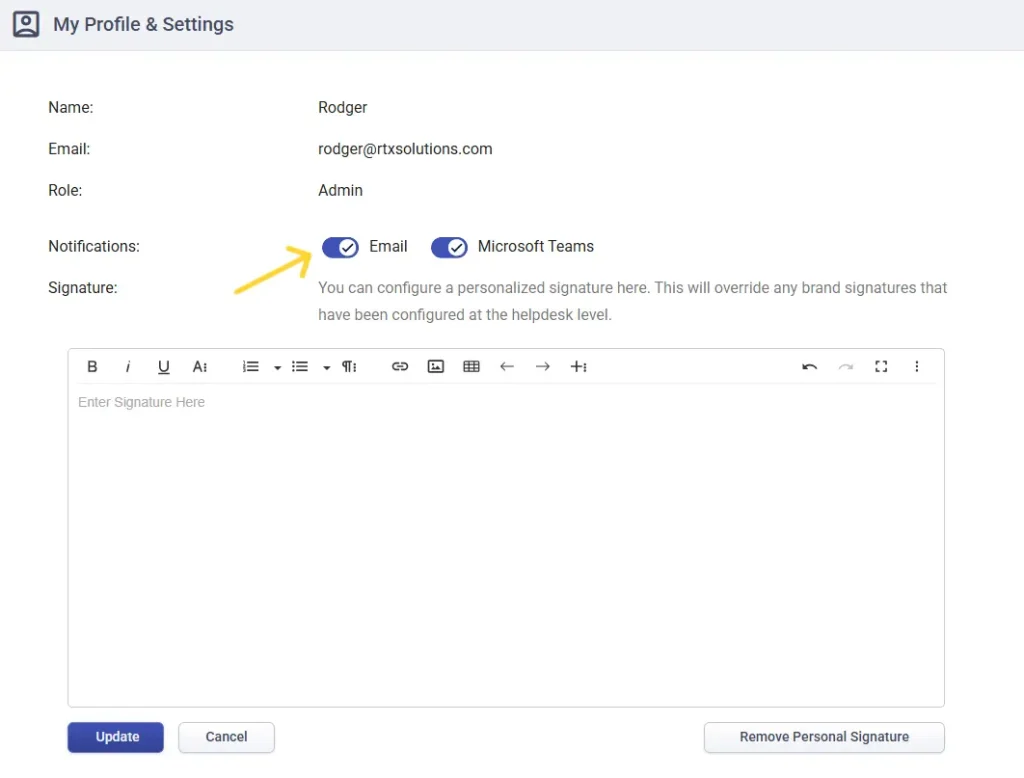
Task: Click the underline formatting icon
Action: click(164, 367)
